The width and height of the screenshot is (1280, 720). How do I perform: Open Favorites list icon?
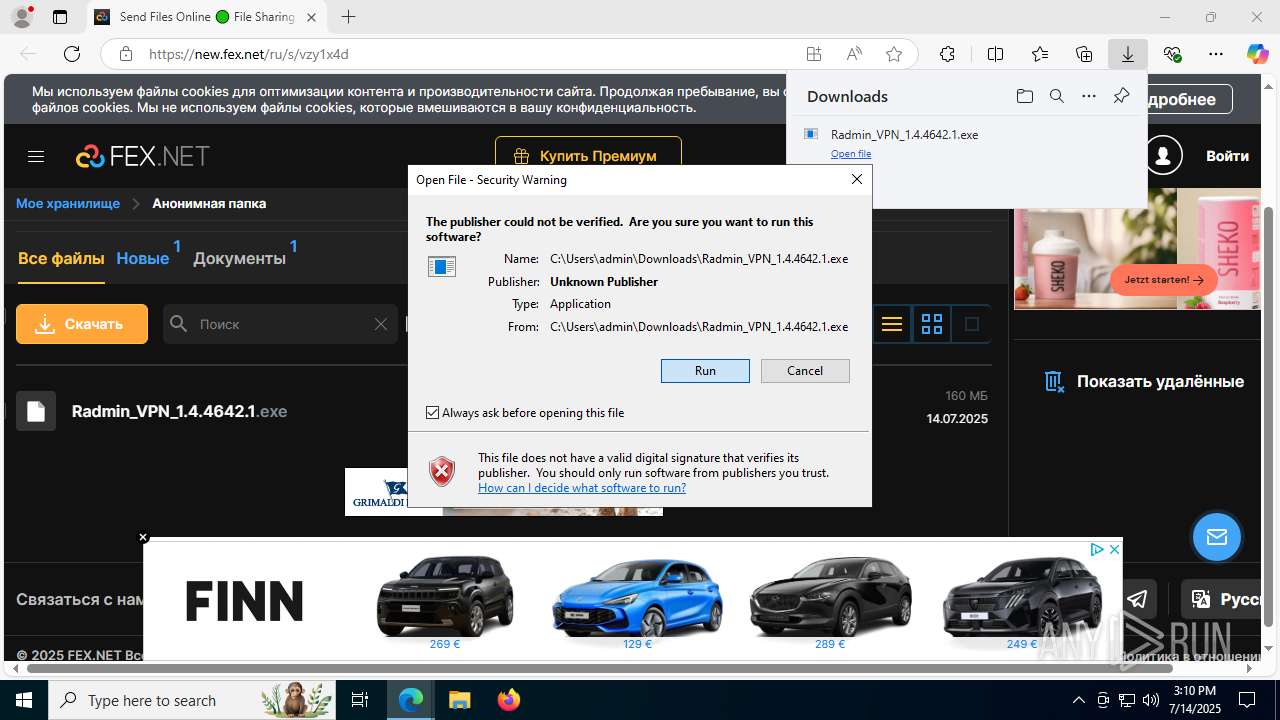[x=1040, y=54]
